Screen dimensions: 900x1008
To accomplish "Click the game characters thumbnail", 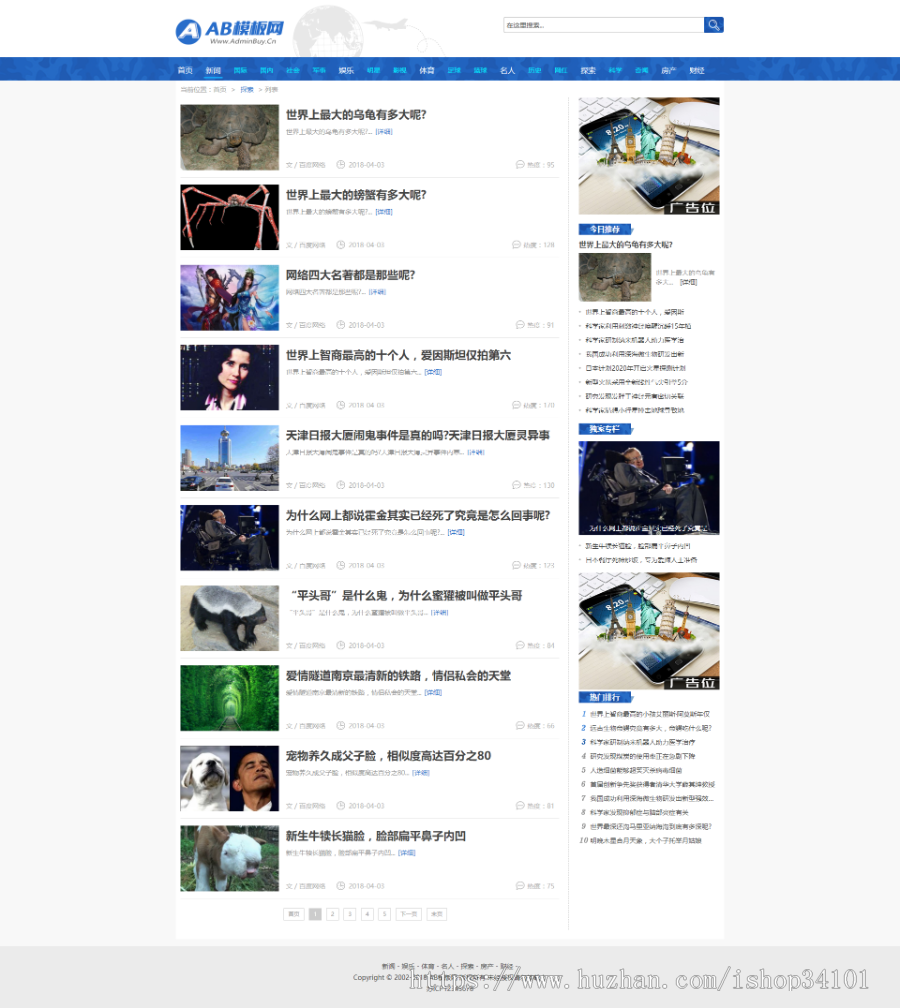I will click(230, 298).
